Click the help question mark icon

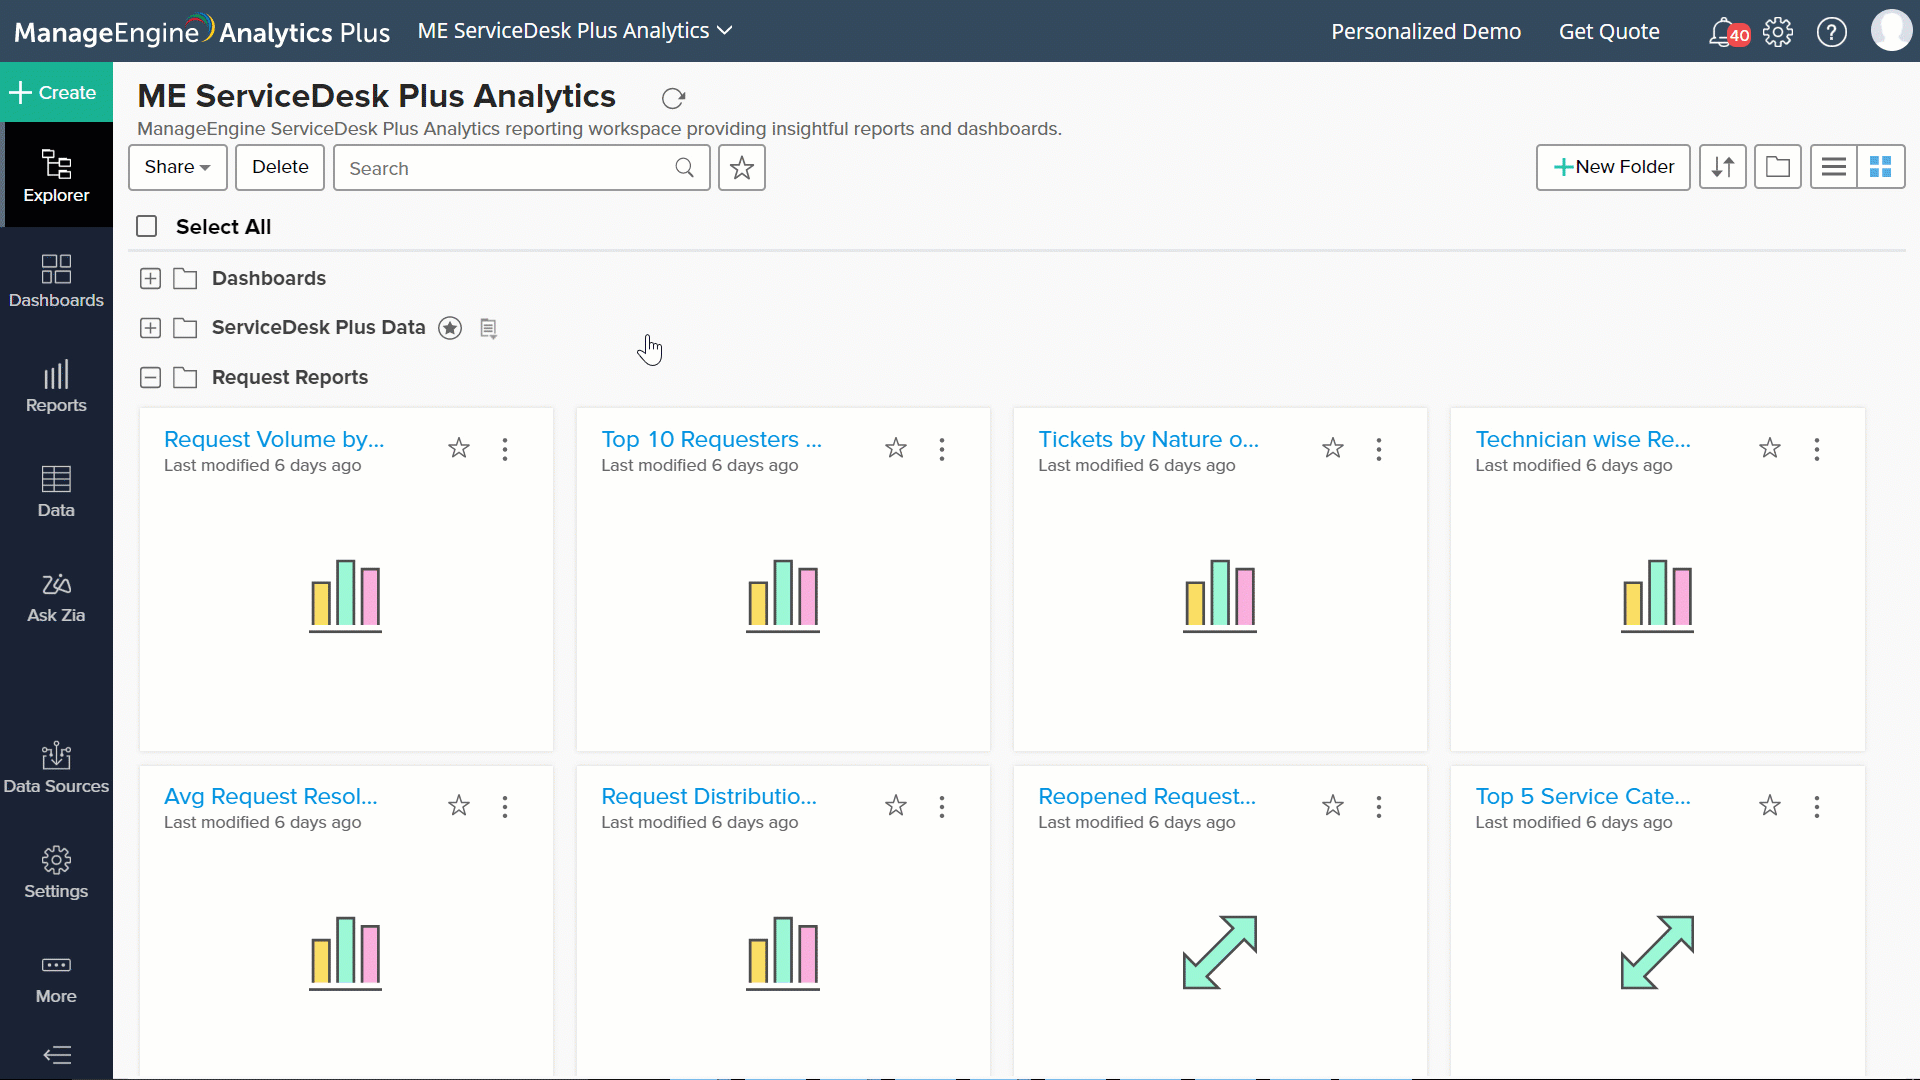[1831, 32]
